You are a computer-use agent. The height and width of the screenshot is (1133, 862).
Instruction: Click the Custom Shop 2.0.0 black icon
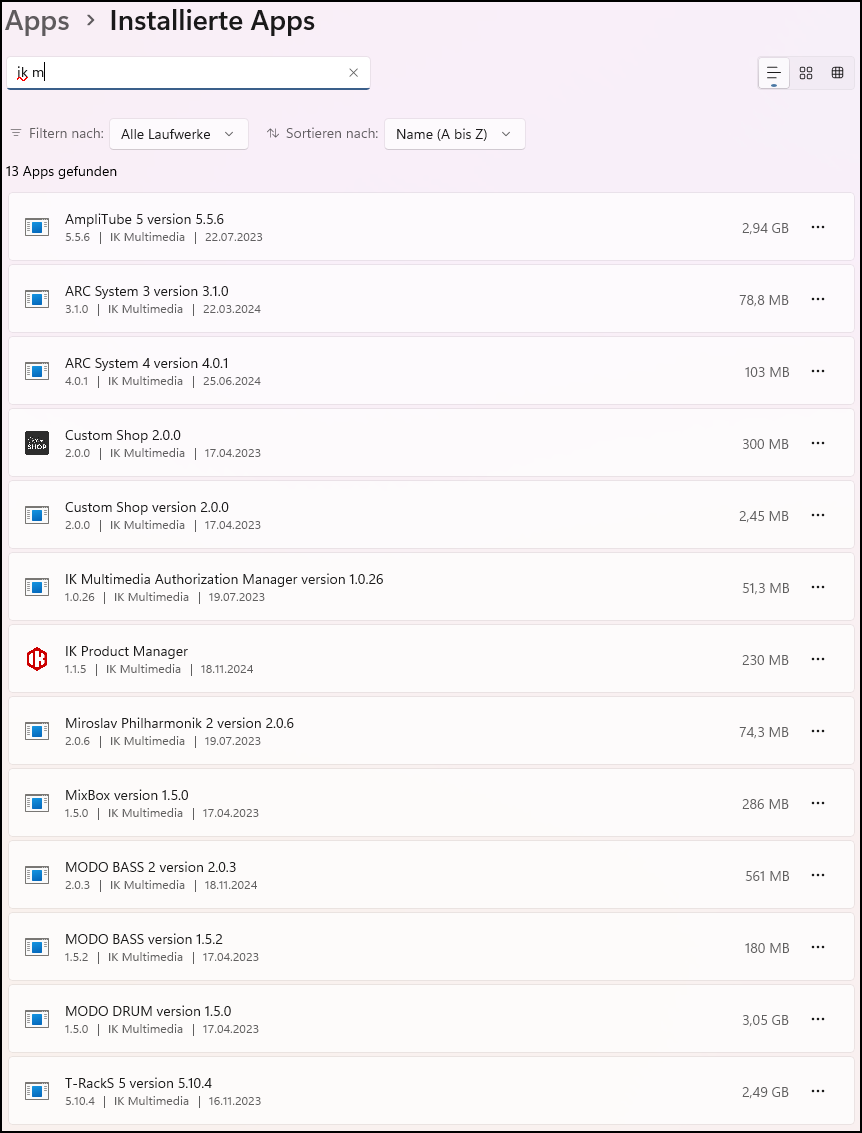[x=37, y=443]
